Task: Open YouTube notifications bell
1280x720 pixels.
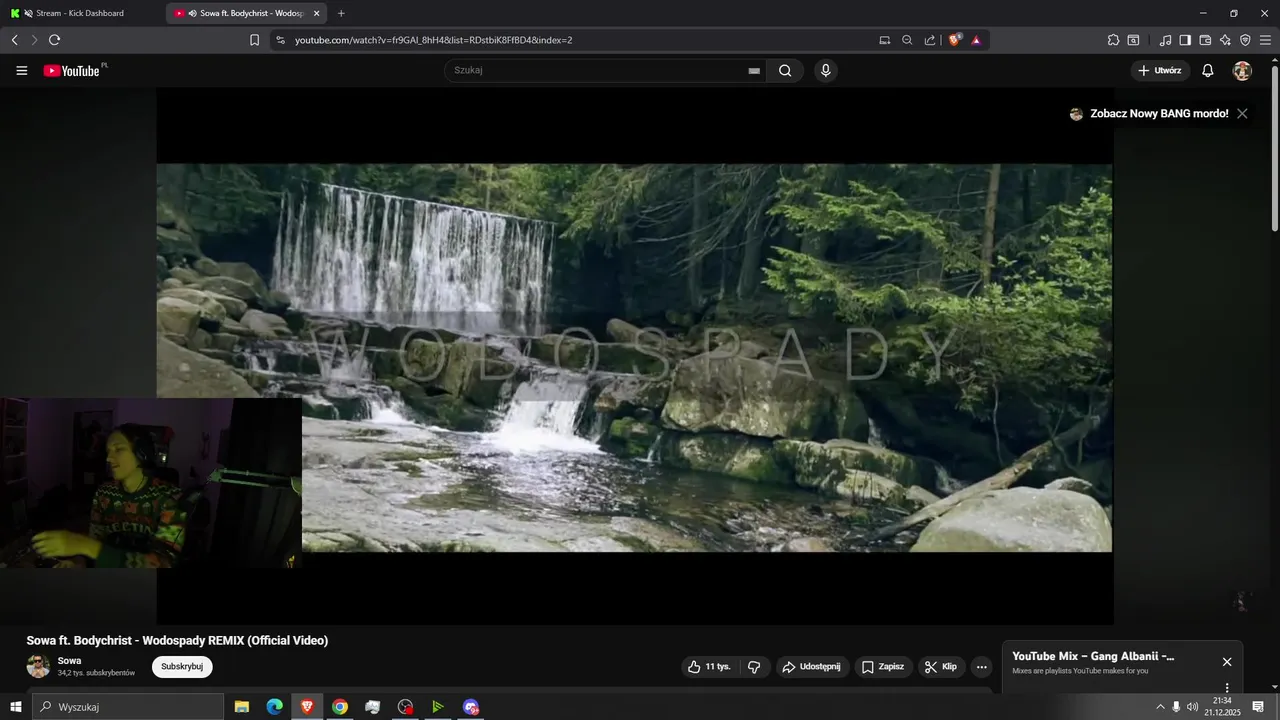Action: click(1208, 71)
